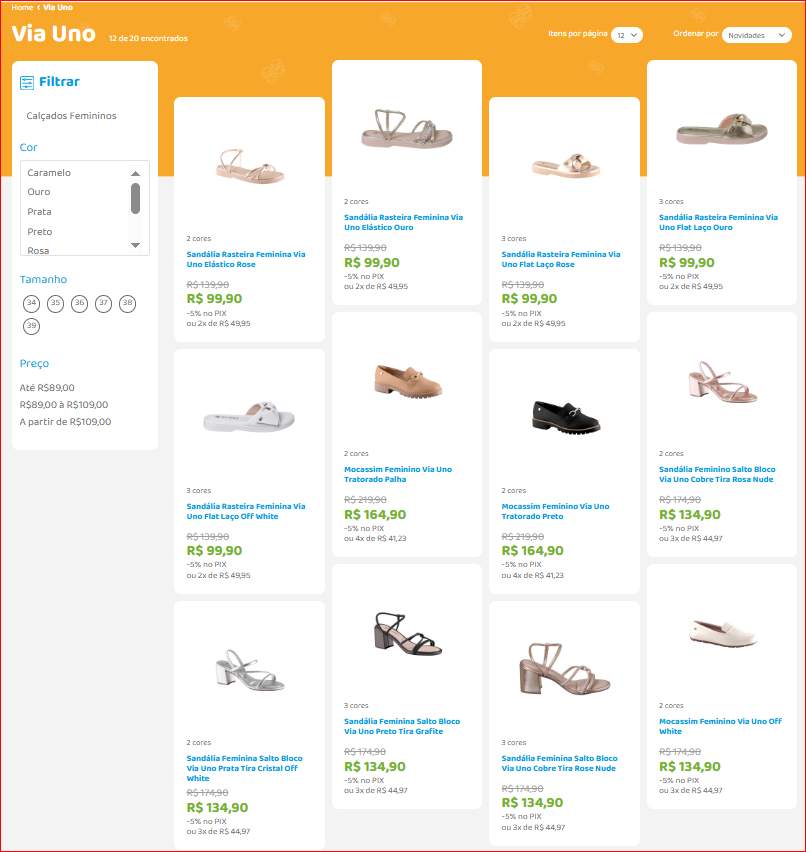Open the Itens por página dropdown
The image size is (806, 852).
coord(627,35)
